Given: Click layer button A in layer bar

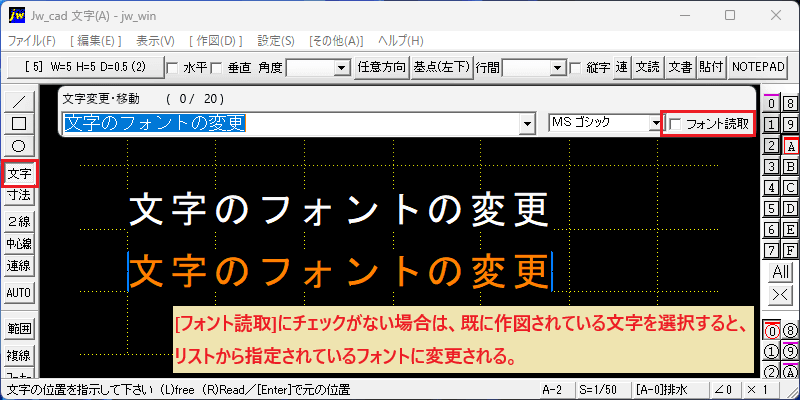Looking at the screenshot, I should (790, 146).
